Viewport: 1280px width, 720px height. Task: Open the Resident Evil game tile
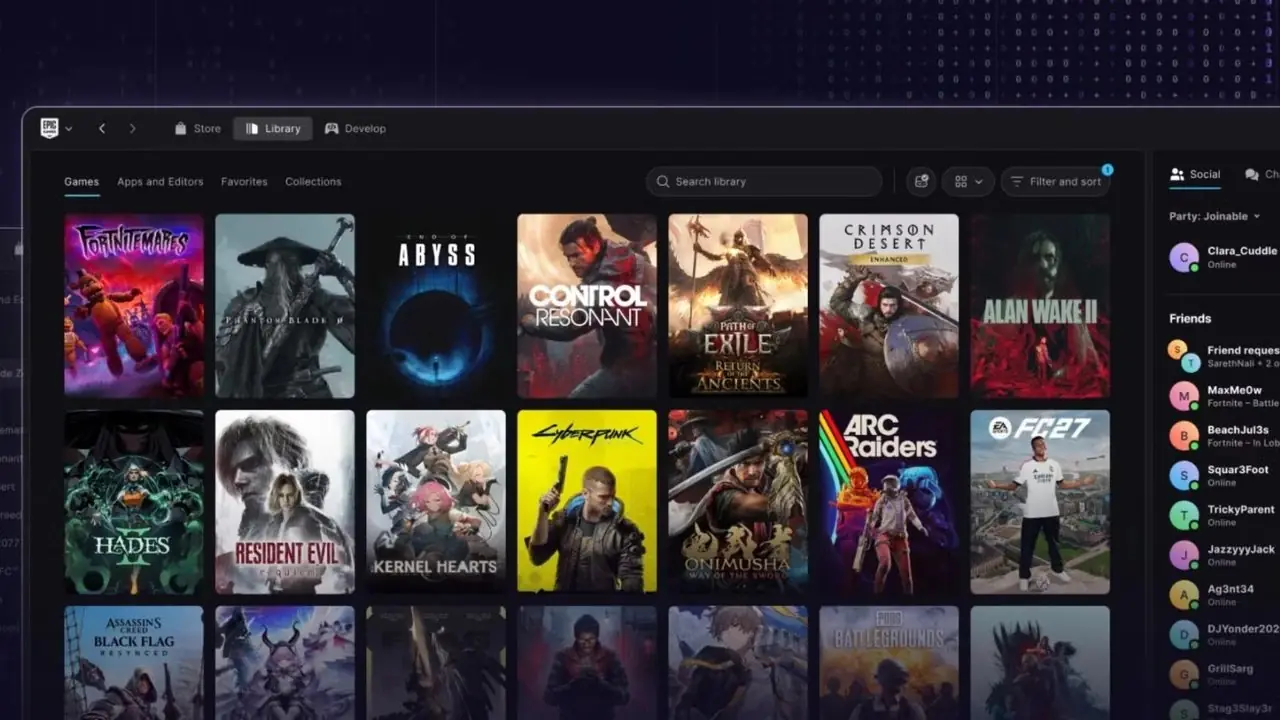coord(285,502)
